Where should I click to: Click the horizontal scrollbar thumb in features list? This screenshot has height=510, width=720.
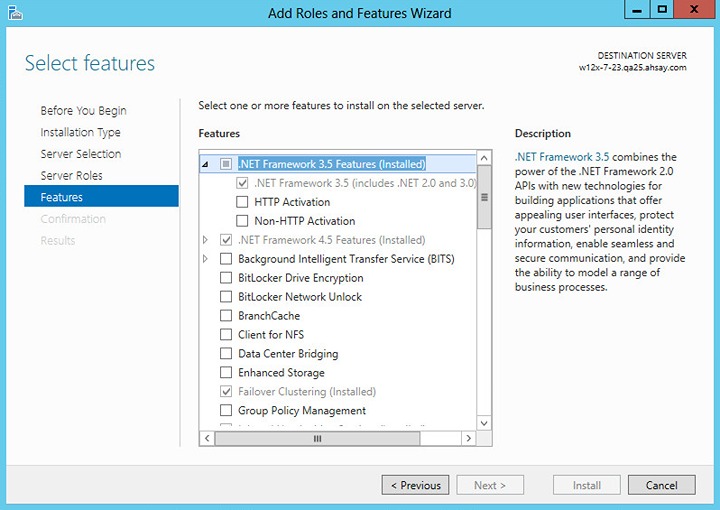coord(318,438)
